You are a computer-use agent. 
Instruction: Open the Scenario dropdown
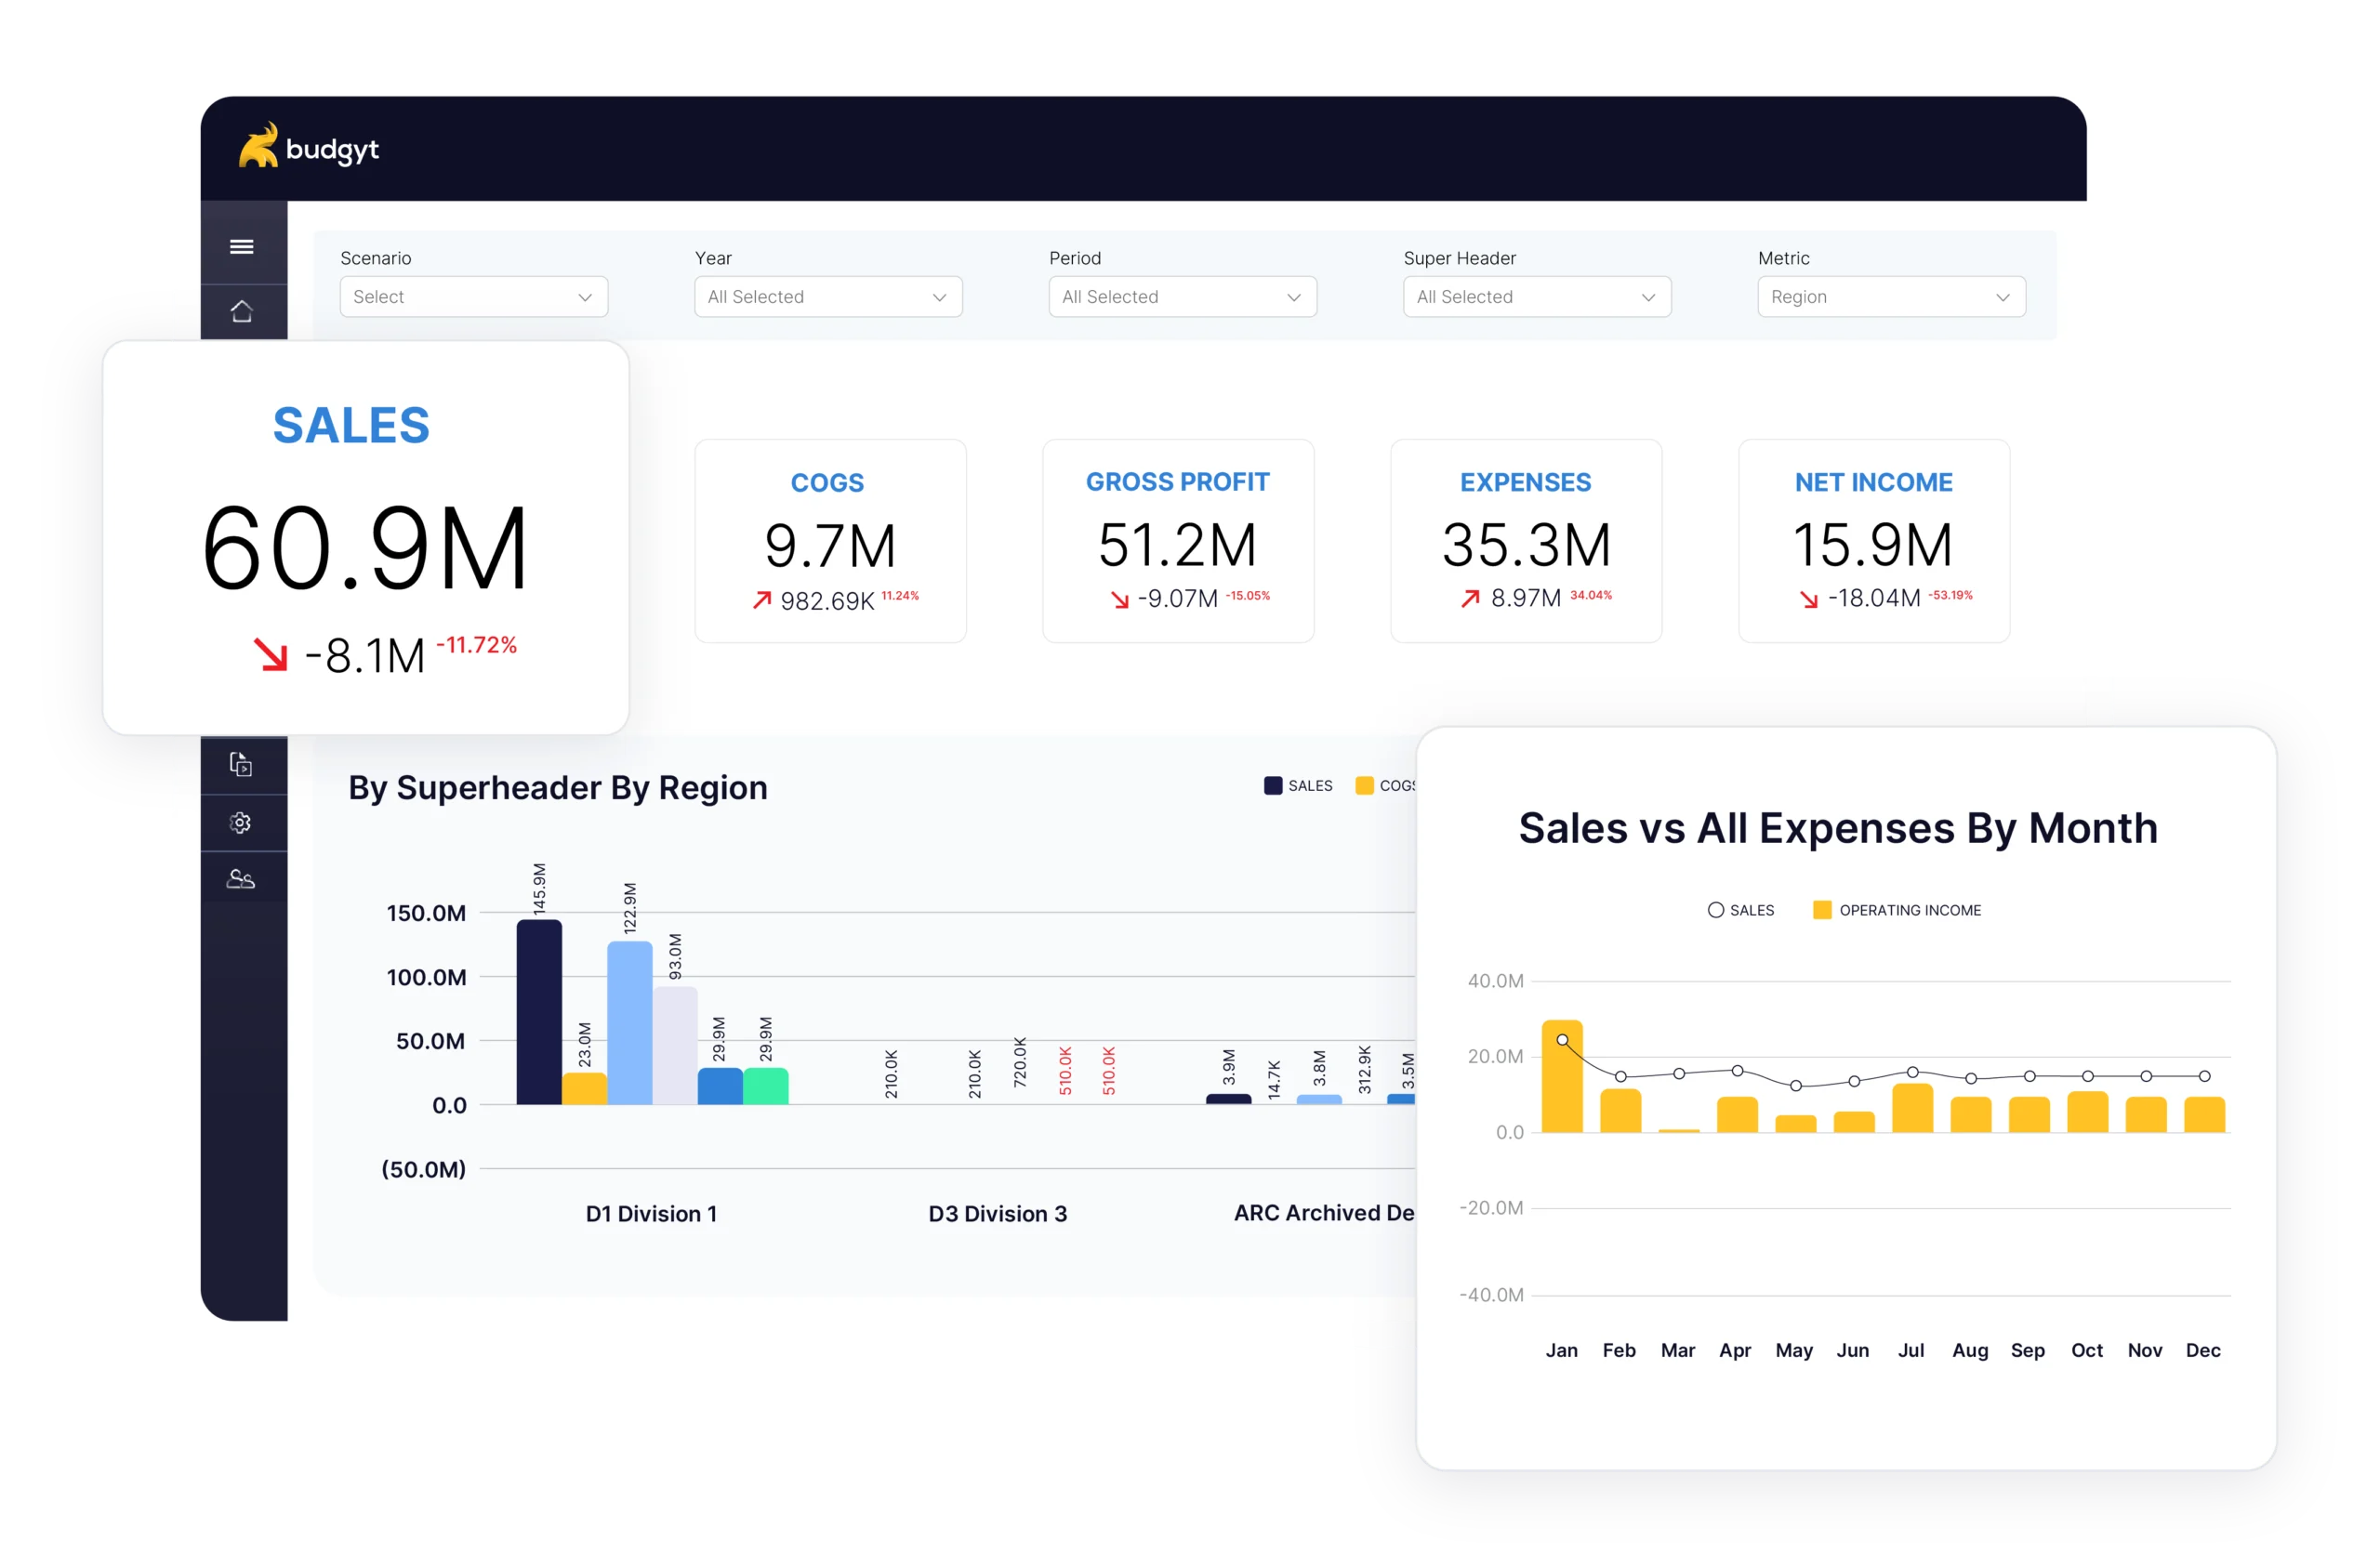point(473,297)
